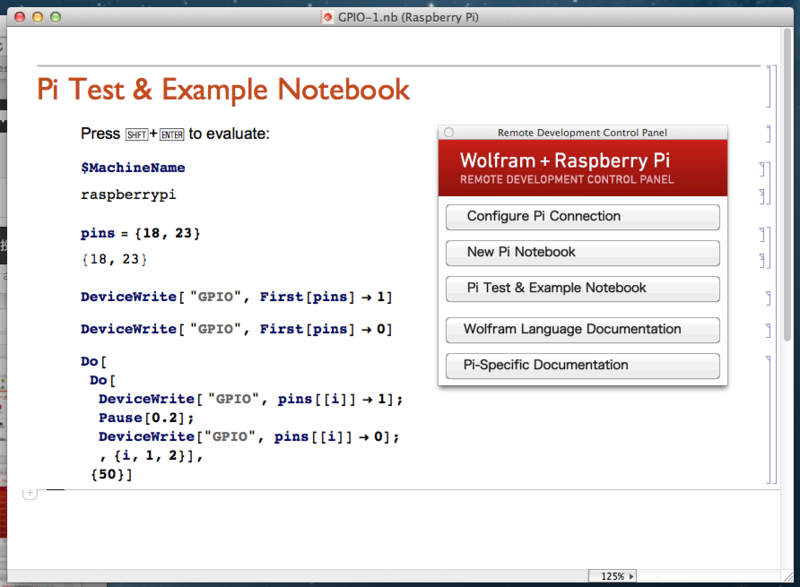Open Pi Test & Example Notebook button

pyautogui.click(x=583, y=289)
